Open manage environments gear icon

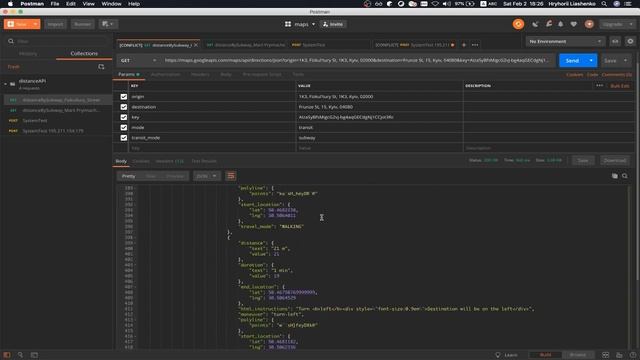630,41
